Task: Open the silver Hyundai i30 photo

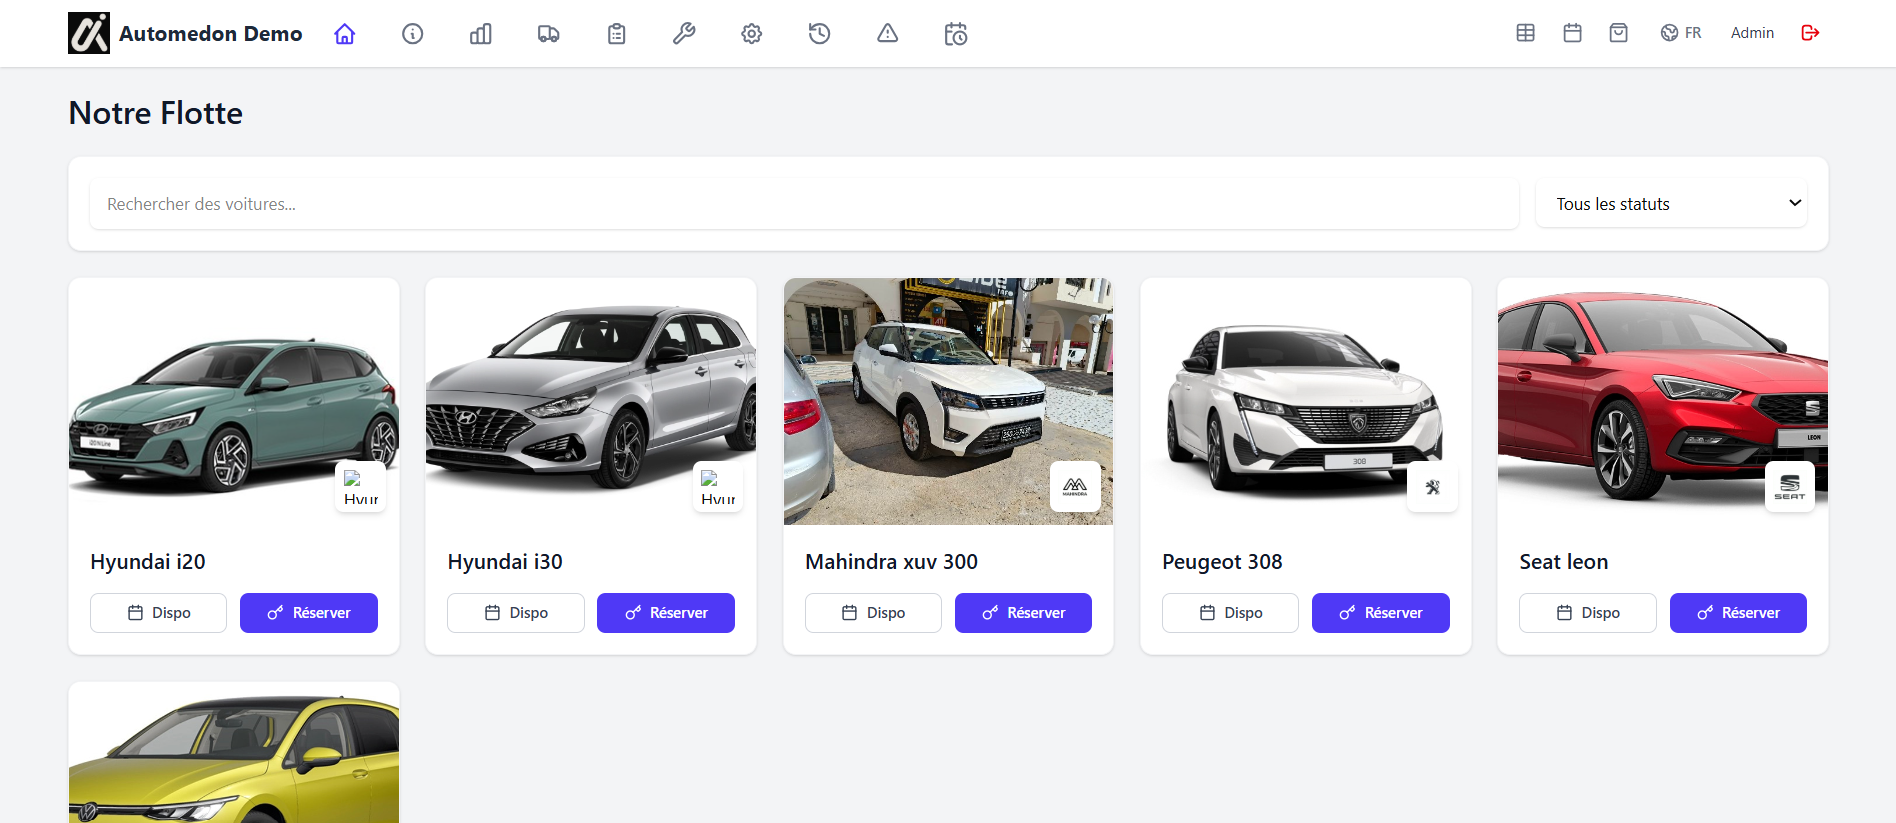Action: (x=591, y=401)
